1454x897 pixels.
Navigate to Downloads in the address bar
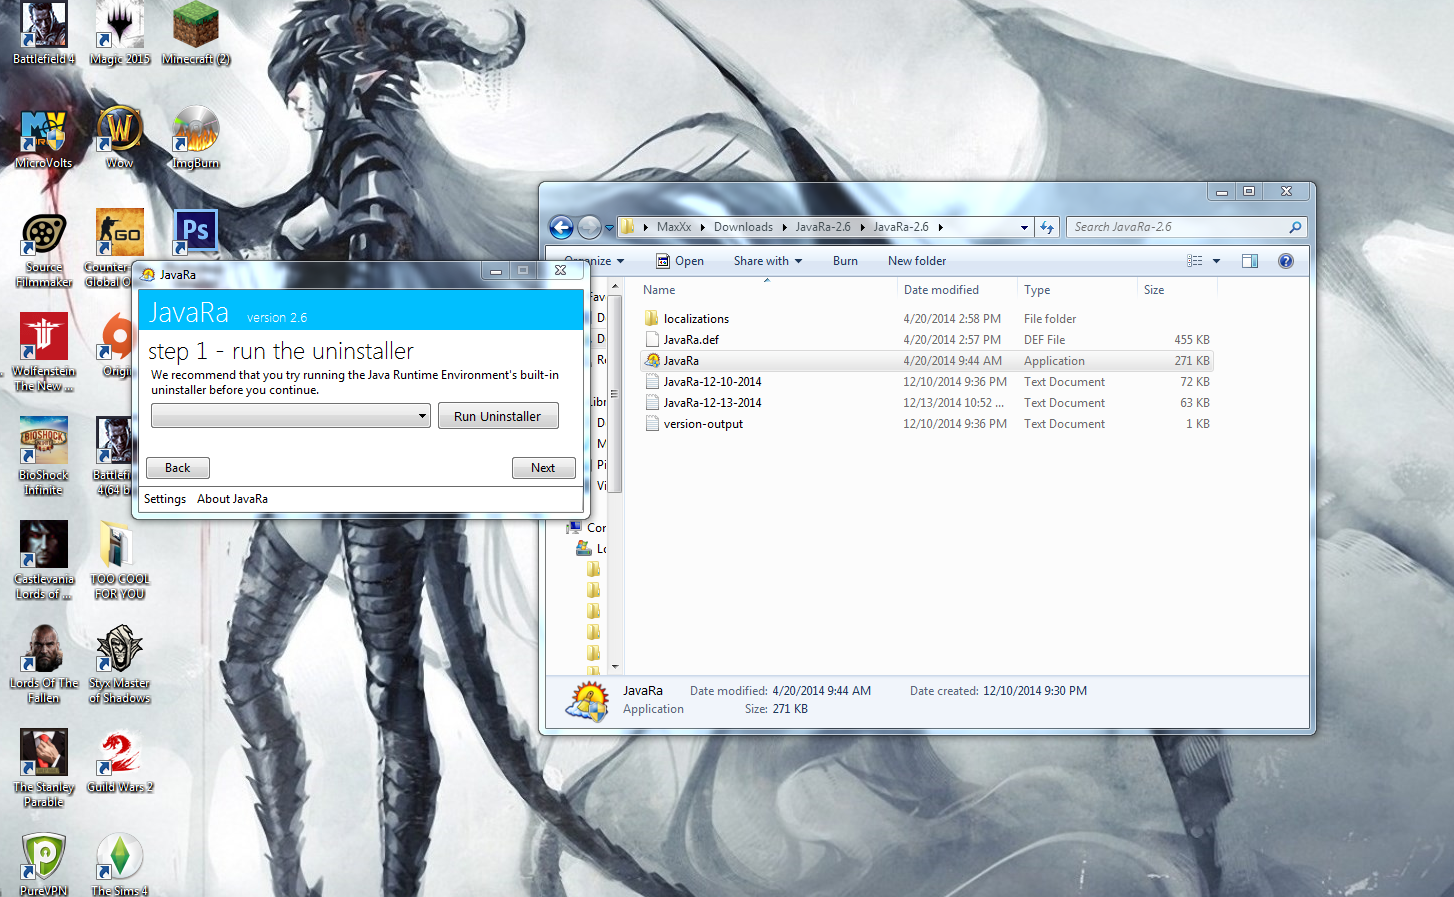[x=743, y=227]
